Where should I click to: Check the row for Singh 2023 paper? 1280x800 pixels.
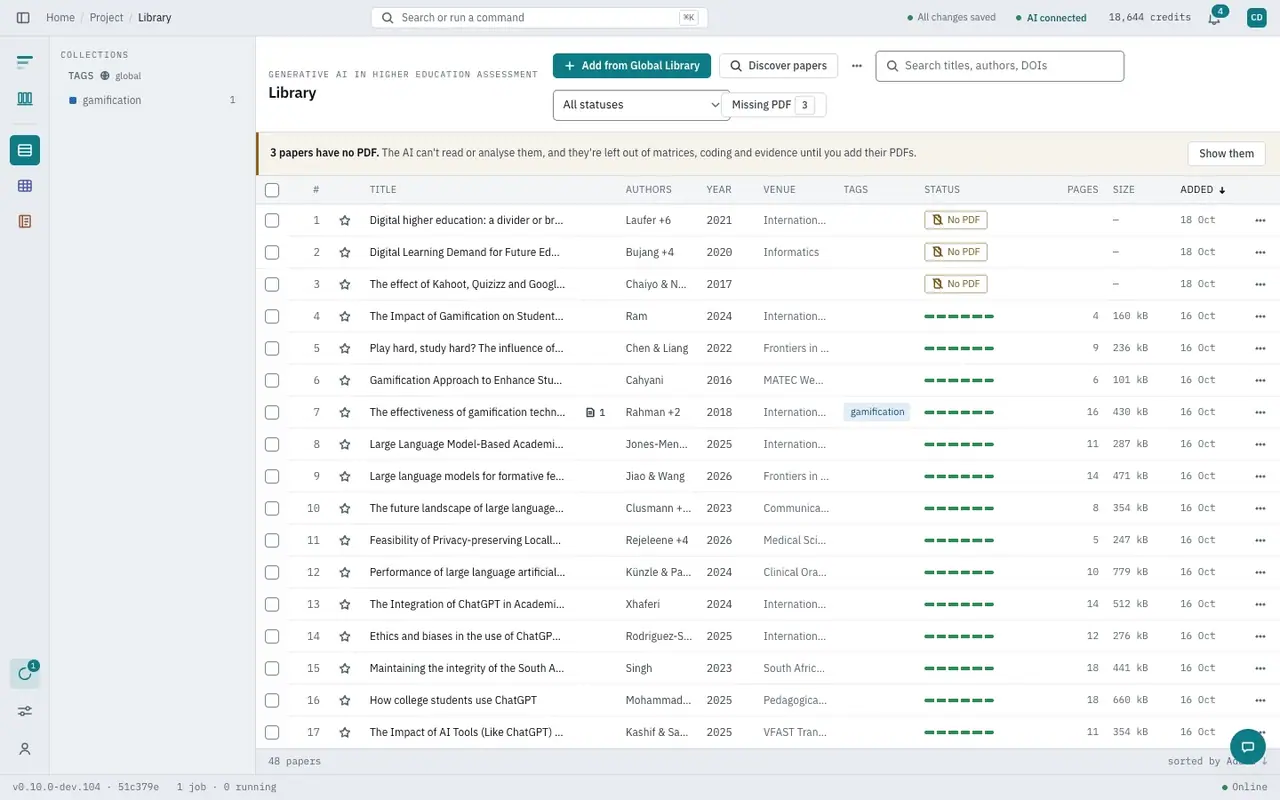272,668
